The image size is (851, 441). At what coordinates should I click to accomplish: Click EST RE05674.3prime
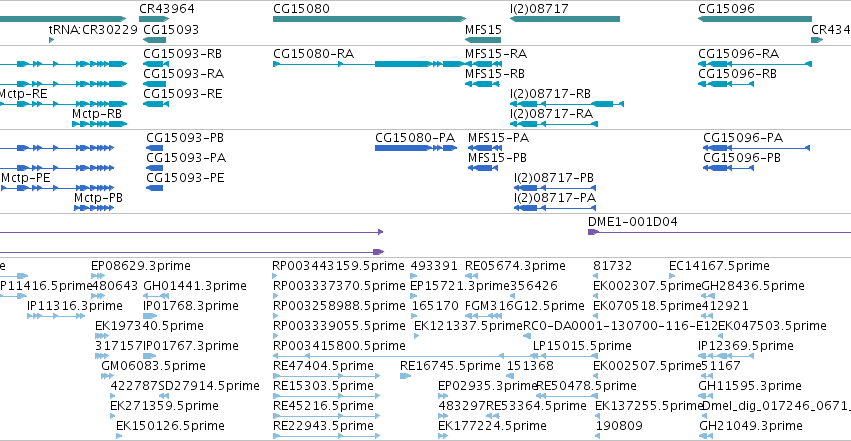coord(515,266)
